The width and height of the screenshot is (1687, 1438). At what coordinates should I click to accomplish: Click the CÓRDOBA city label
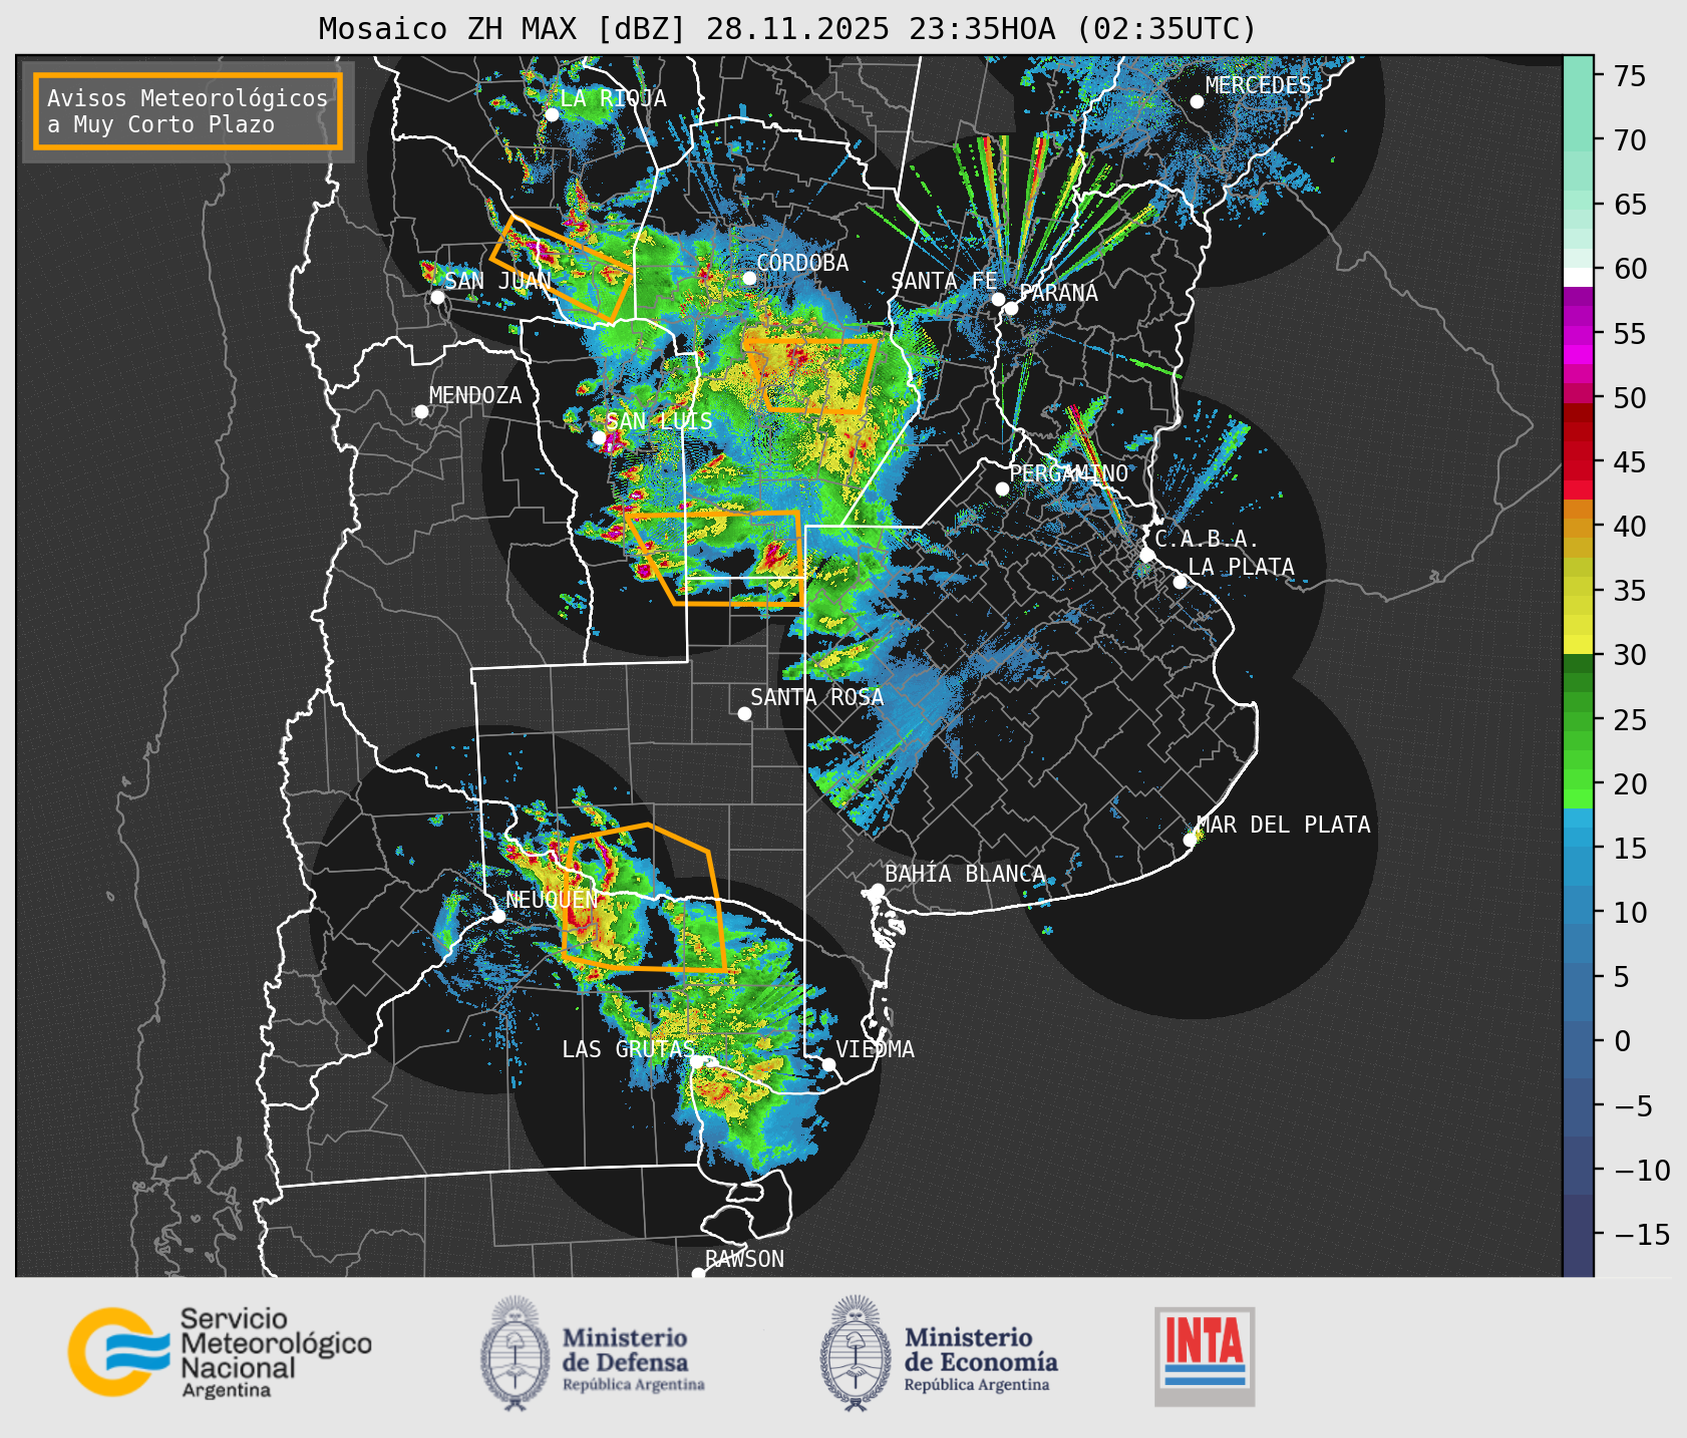click(x=802, y=263)
